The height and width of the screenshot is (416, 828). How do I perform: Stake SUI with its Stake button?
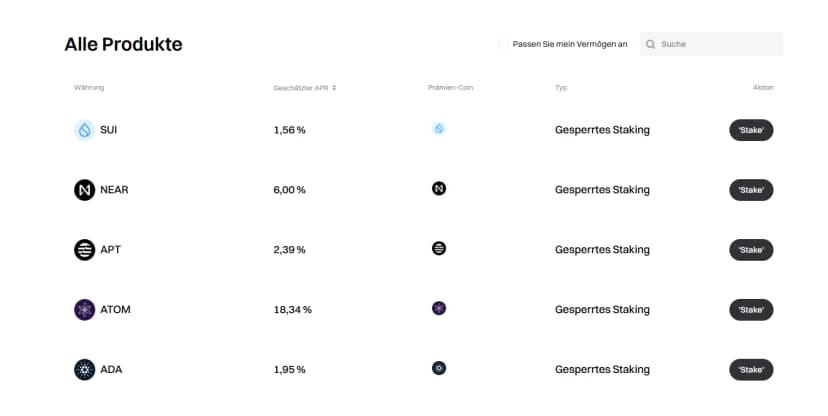coord(751,130)
